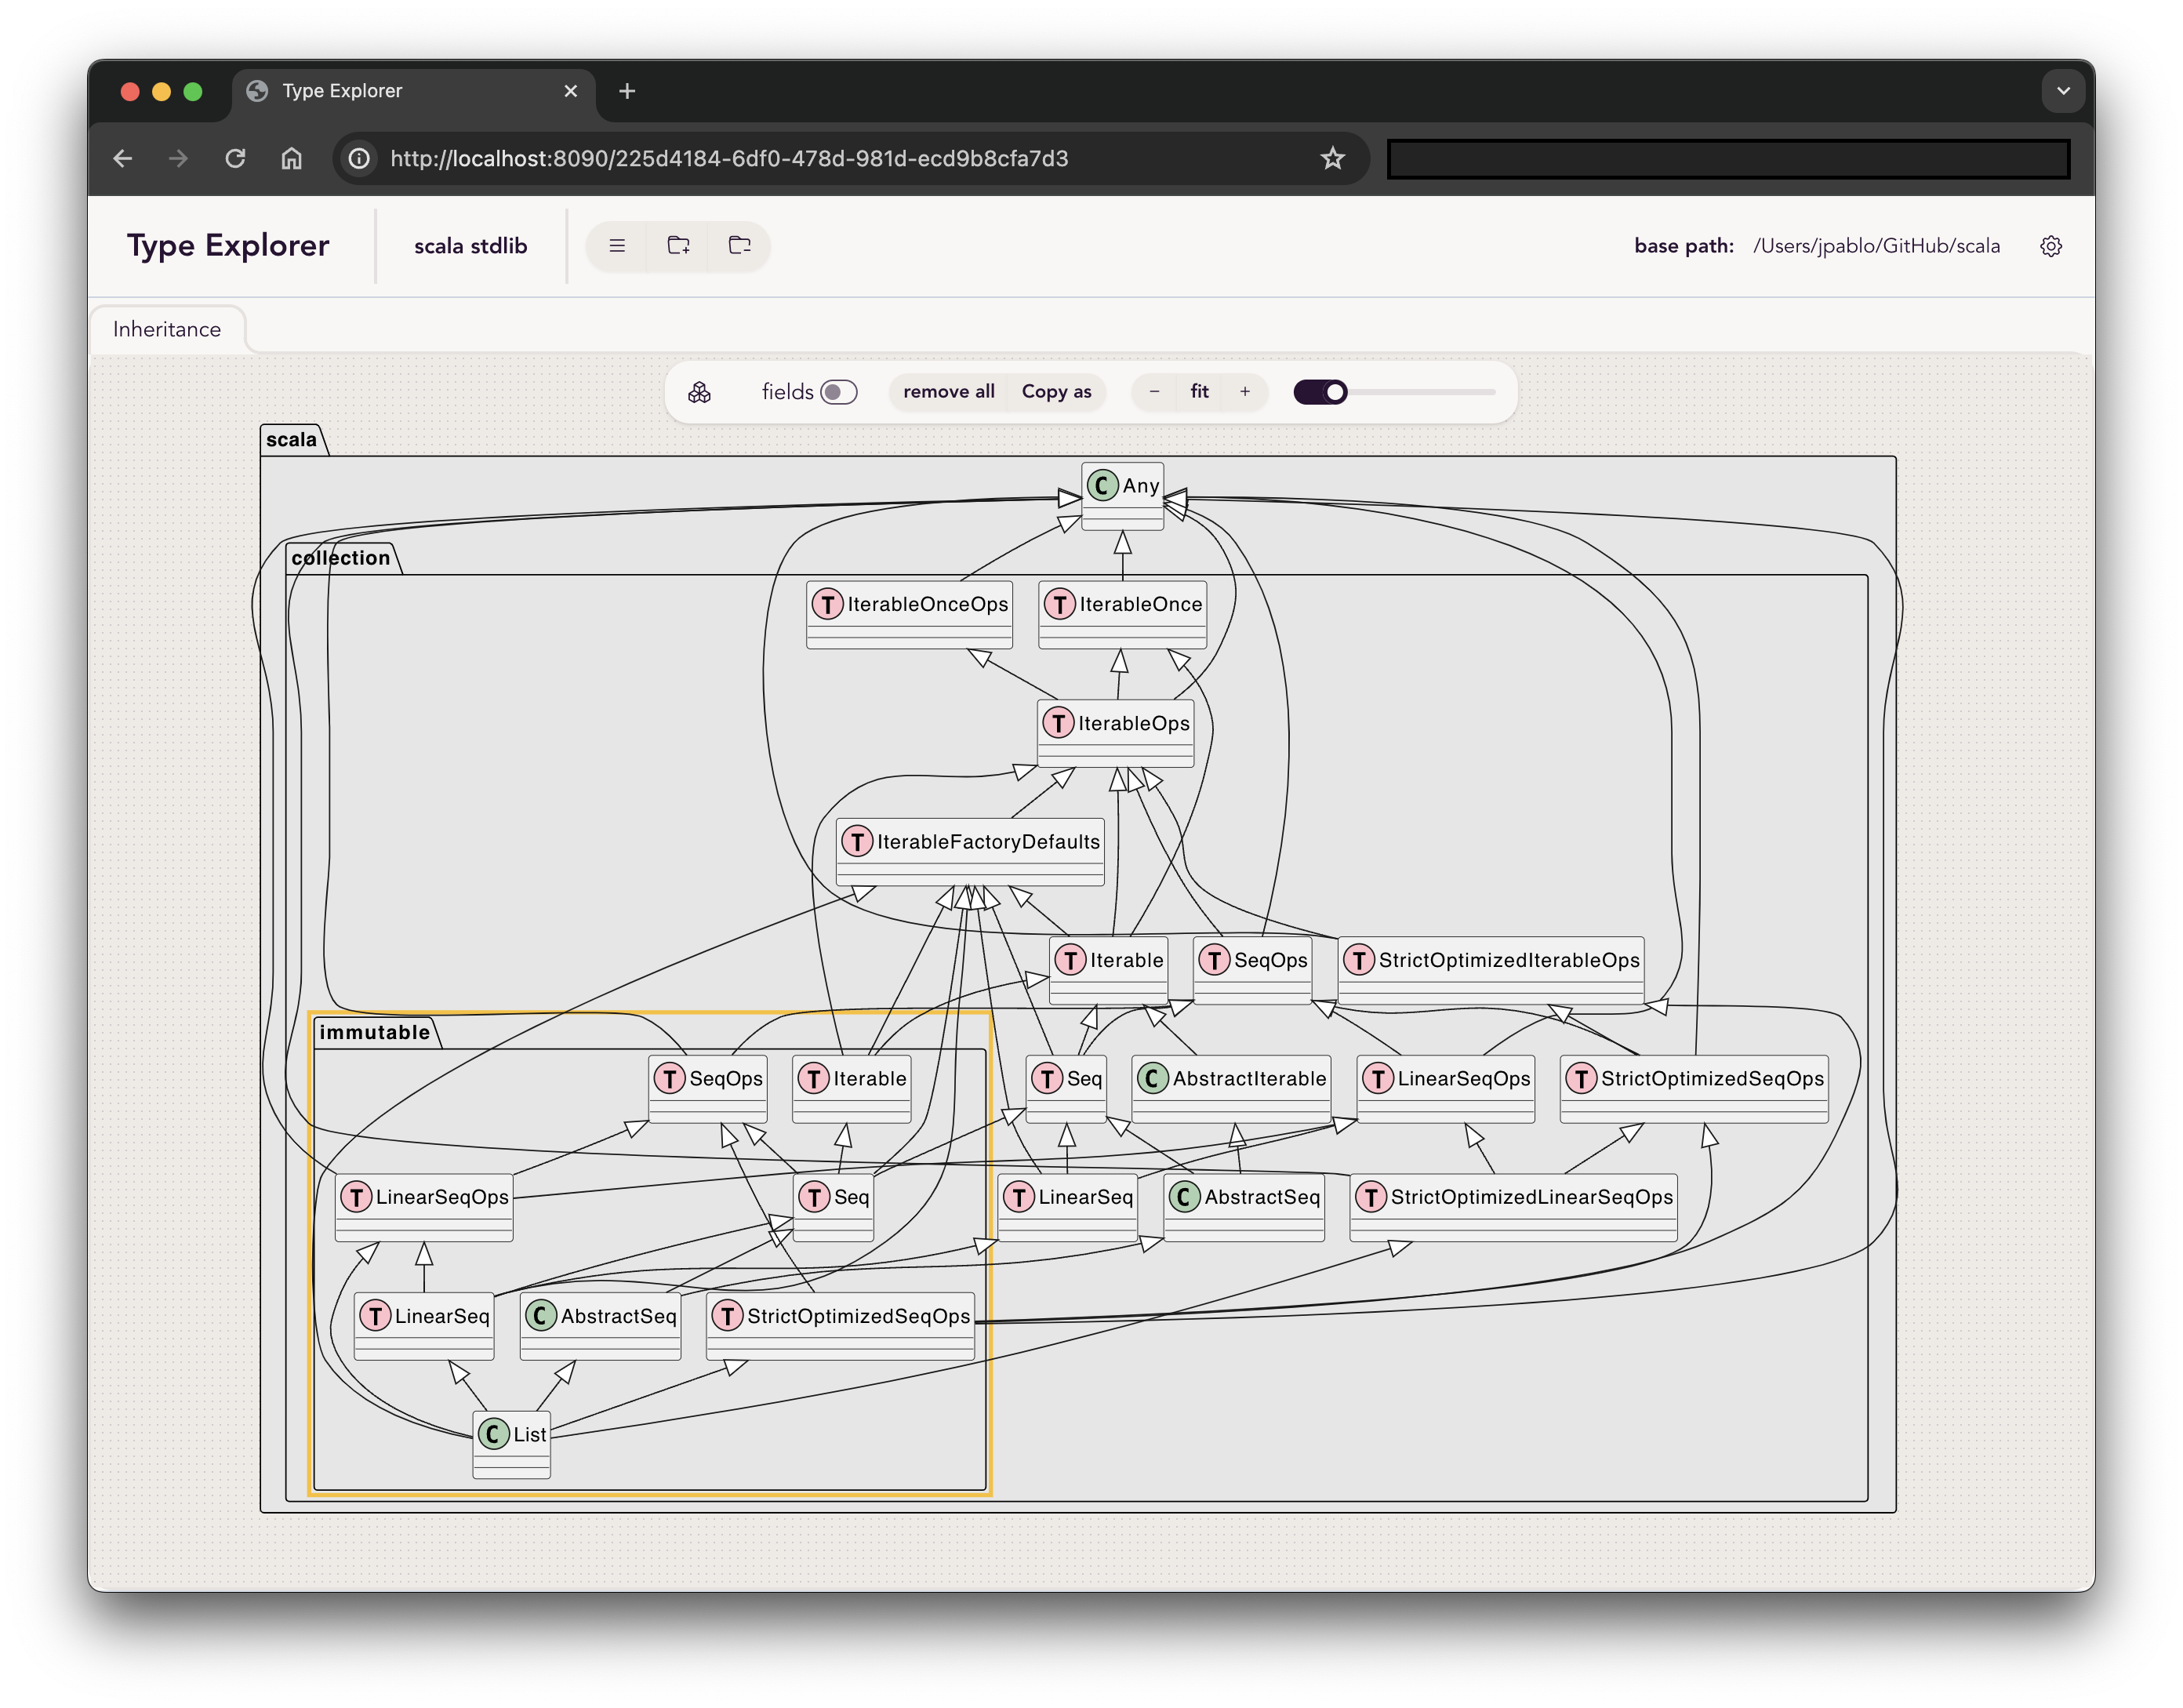Open settings gear next to base path
Viewport: 2183px width, 1708px height.
click(x=2050, y=247)
